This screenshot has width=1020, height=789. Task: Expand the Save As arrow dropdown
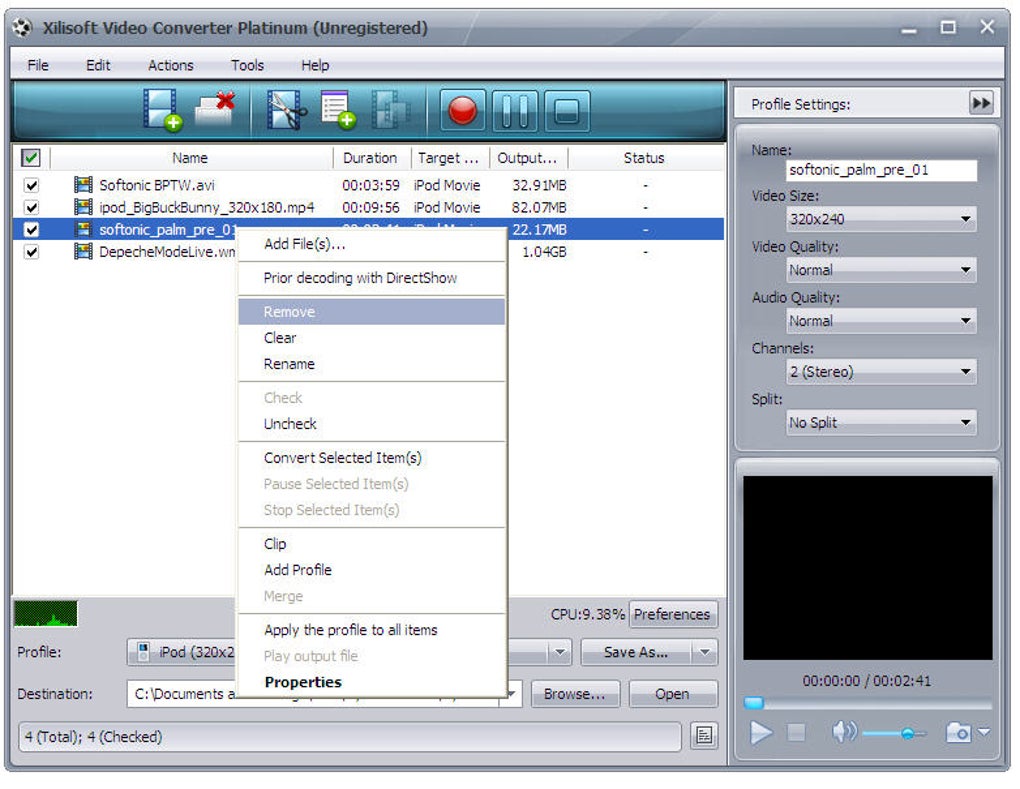pyautogui.click(x=705, y=652)
